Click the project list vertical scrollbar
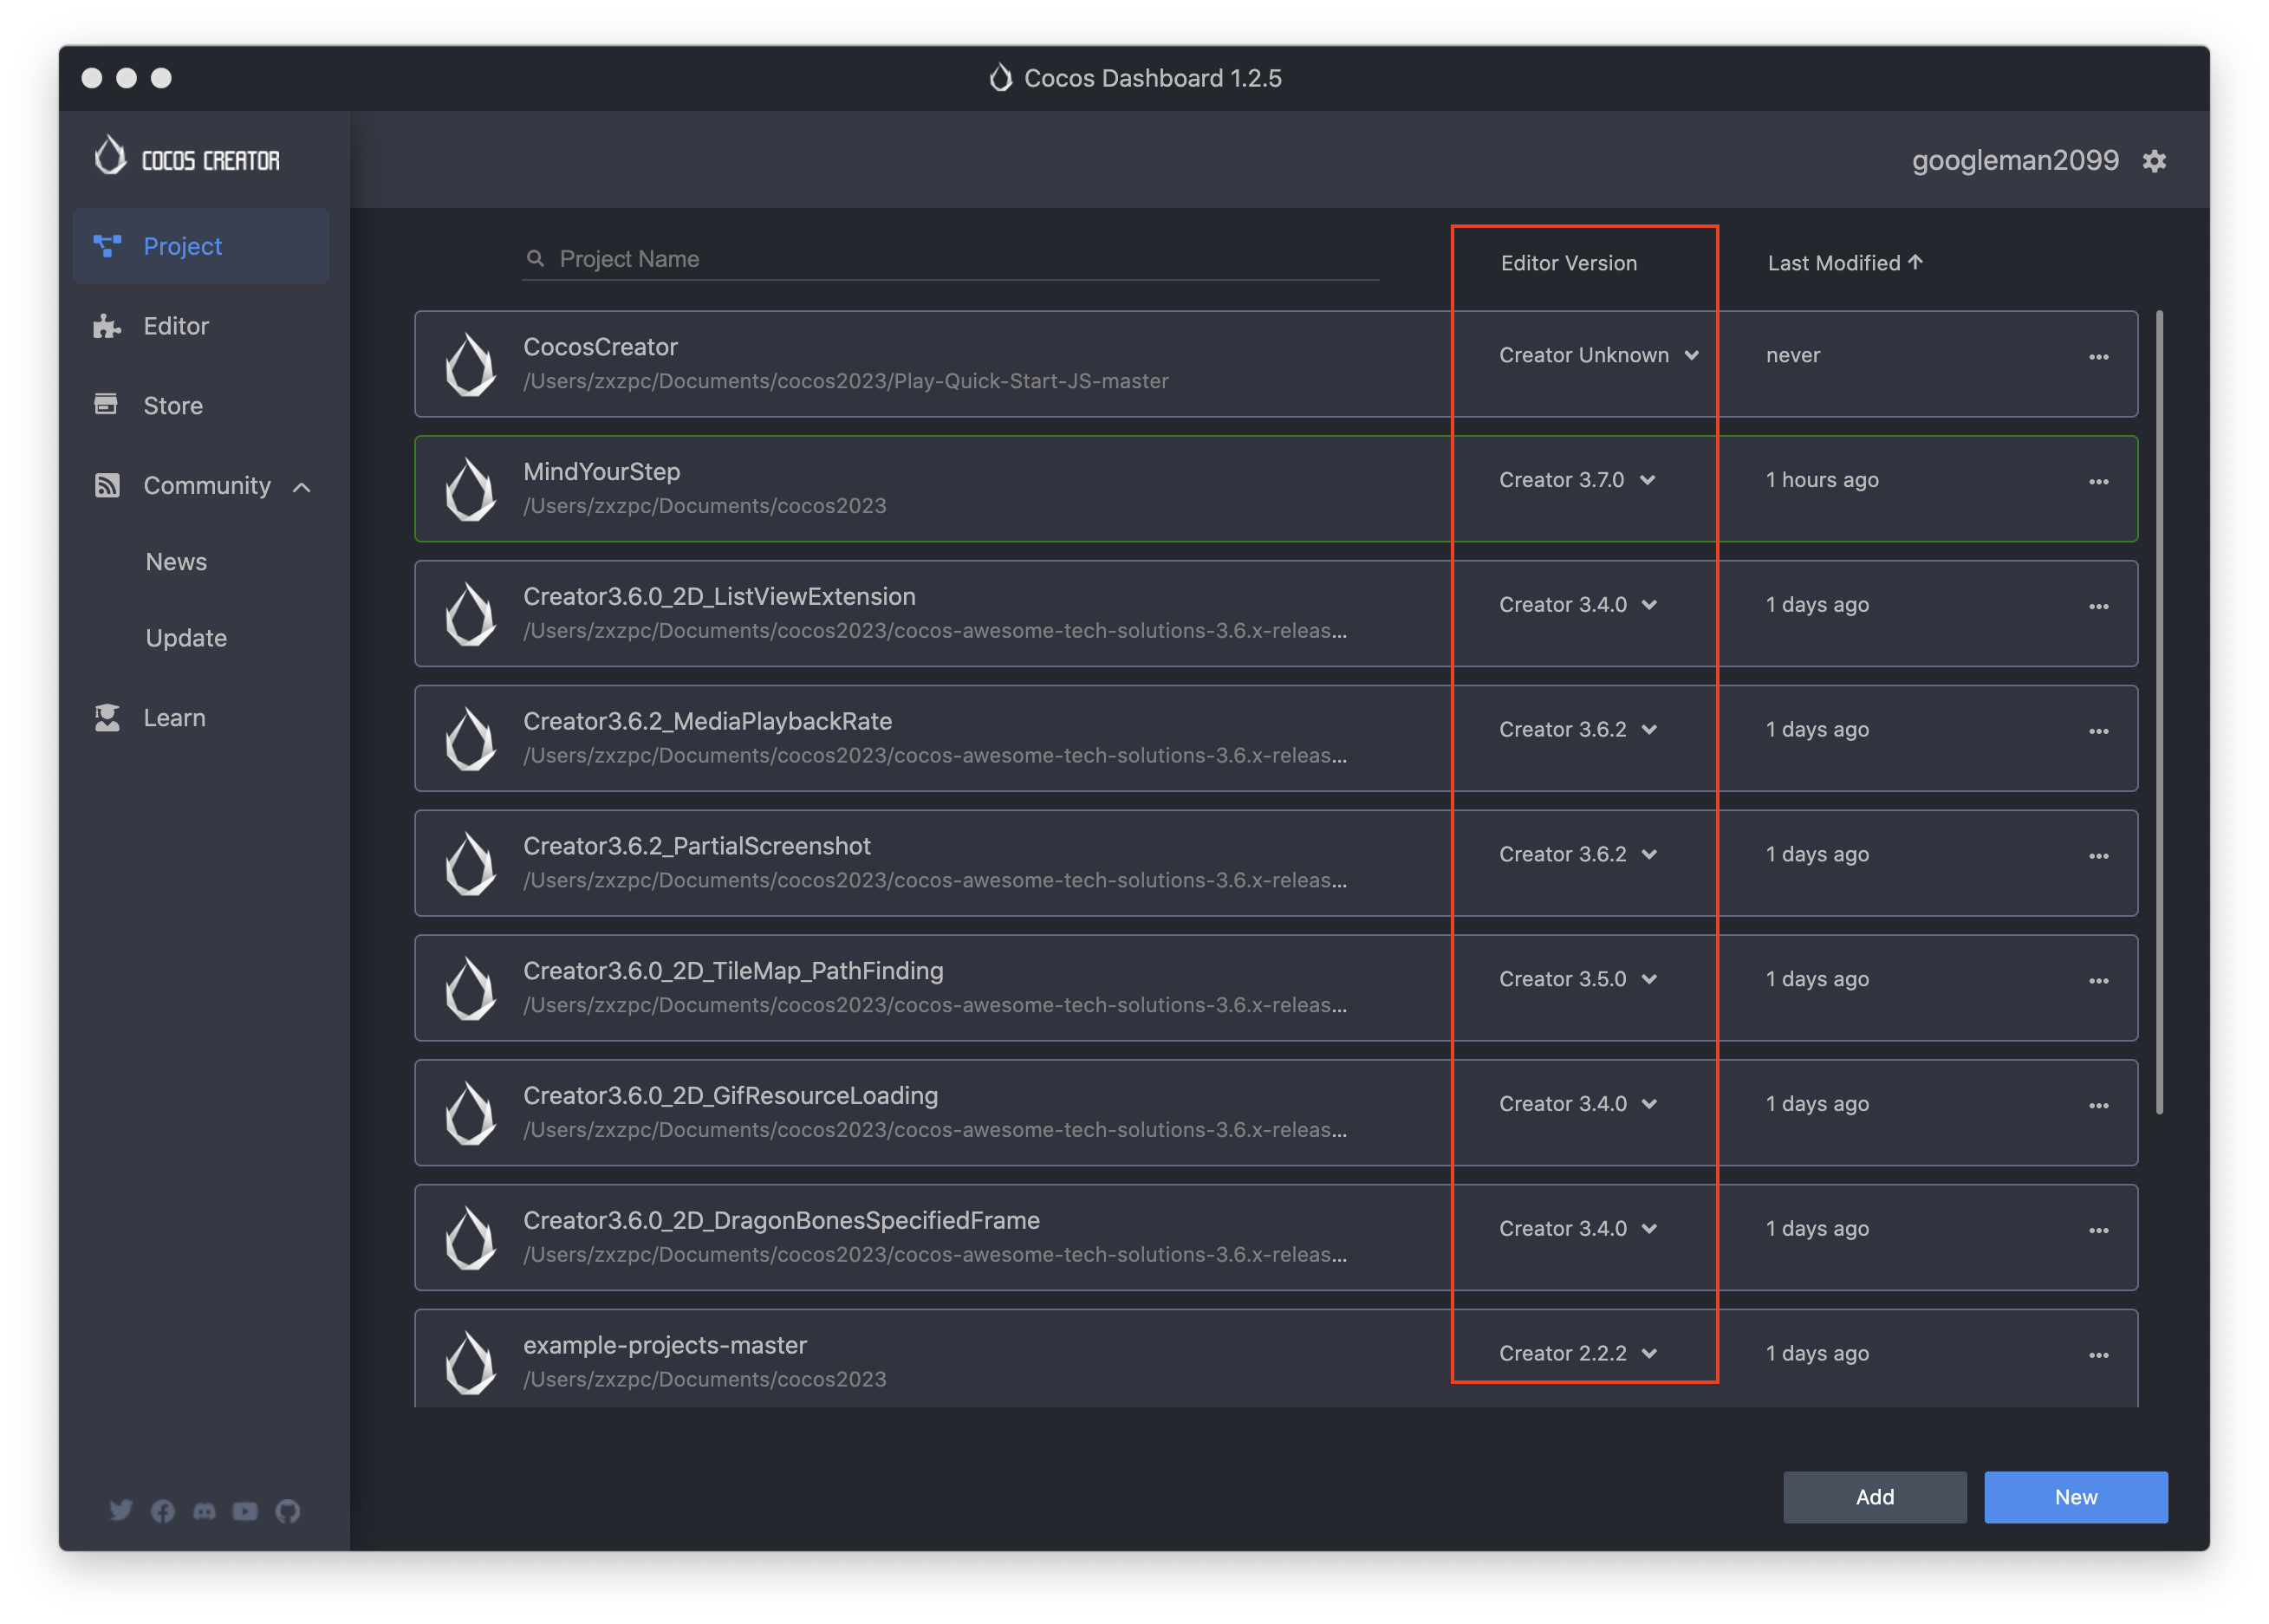 pyautogui.click(x=2159, y=712)
